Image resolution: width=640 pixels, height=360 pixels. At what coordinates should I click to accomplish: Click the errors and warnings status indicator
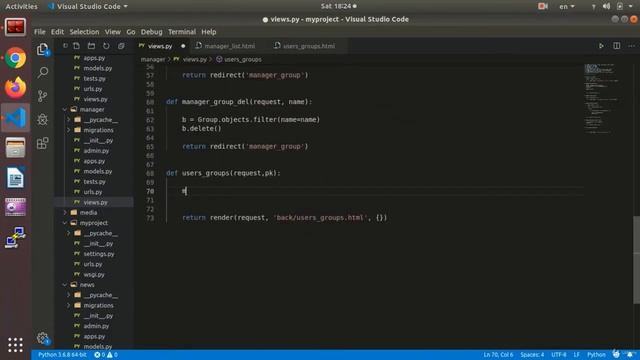(x=106, y=355)
